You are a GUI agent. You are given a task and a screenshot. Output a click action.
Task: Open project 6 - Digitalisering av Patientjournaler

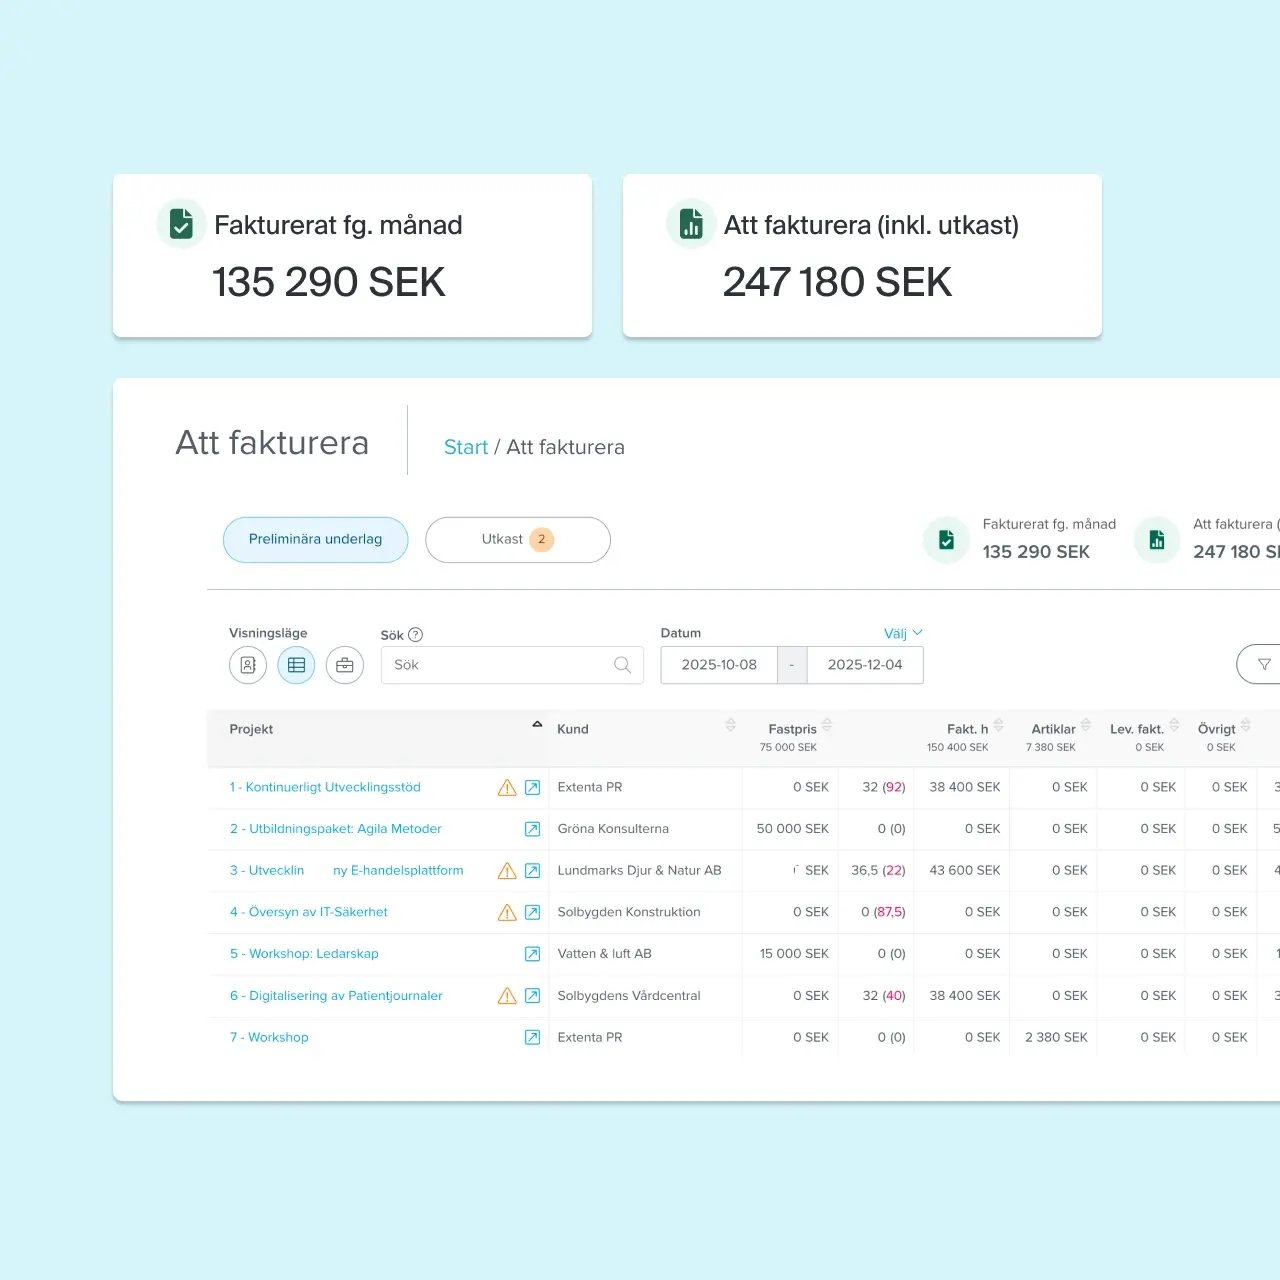click(x=336, y=996)
